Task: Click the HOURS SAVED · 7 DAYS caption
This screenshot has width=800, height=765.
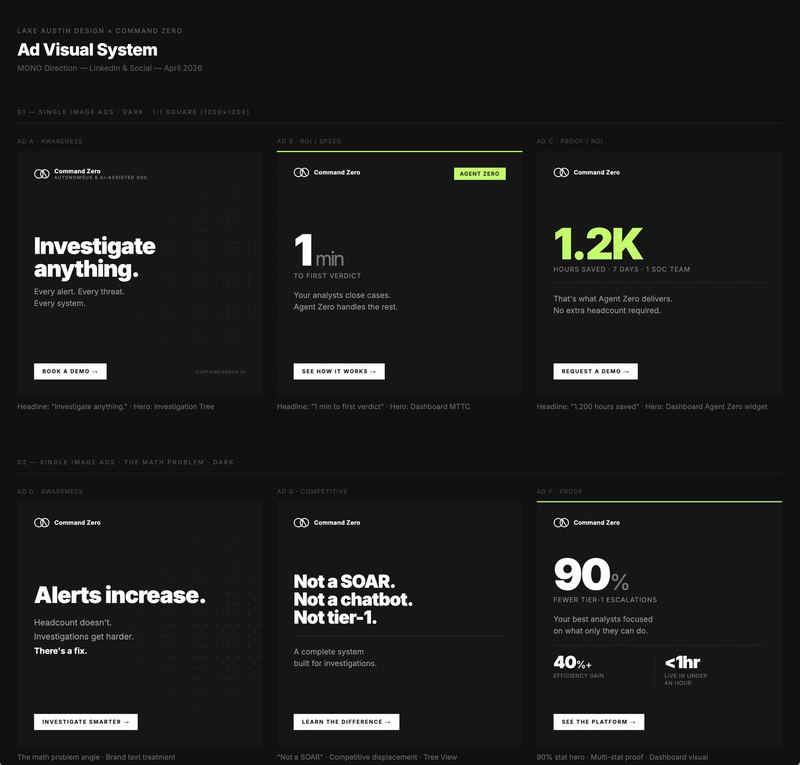Action: [x=622, y=269]
